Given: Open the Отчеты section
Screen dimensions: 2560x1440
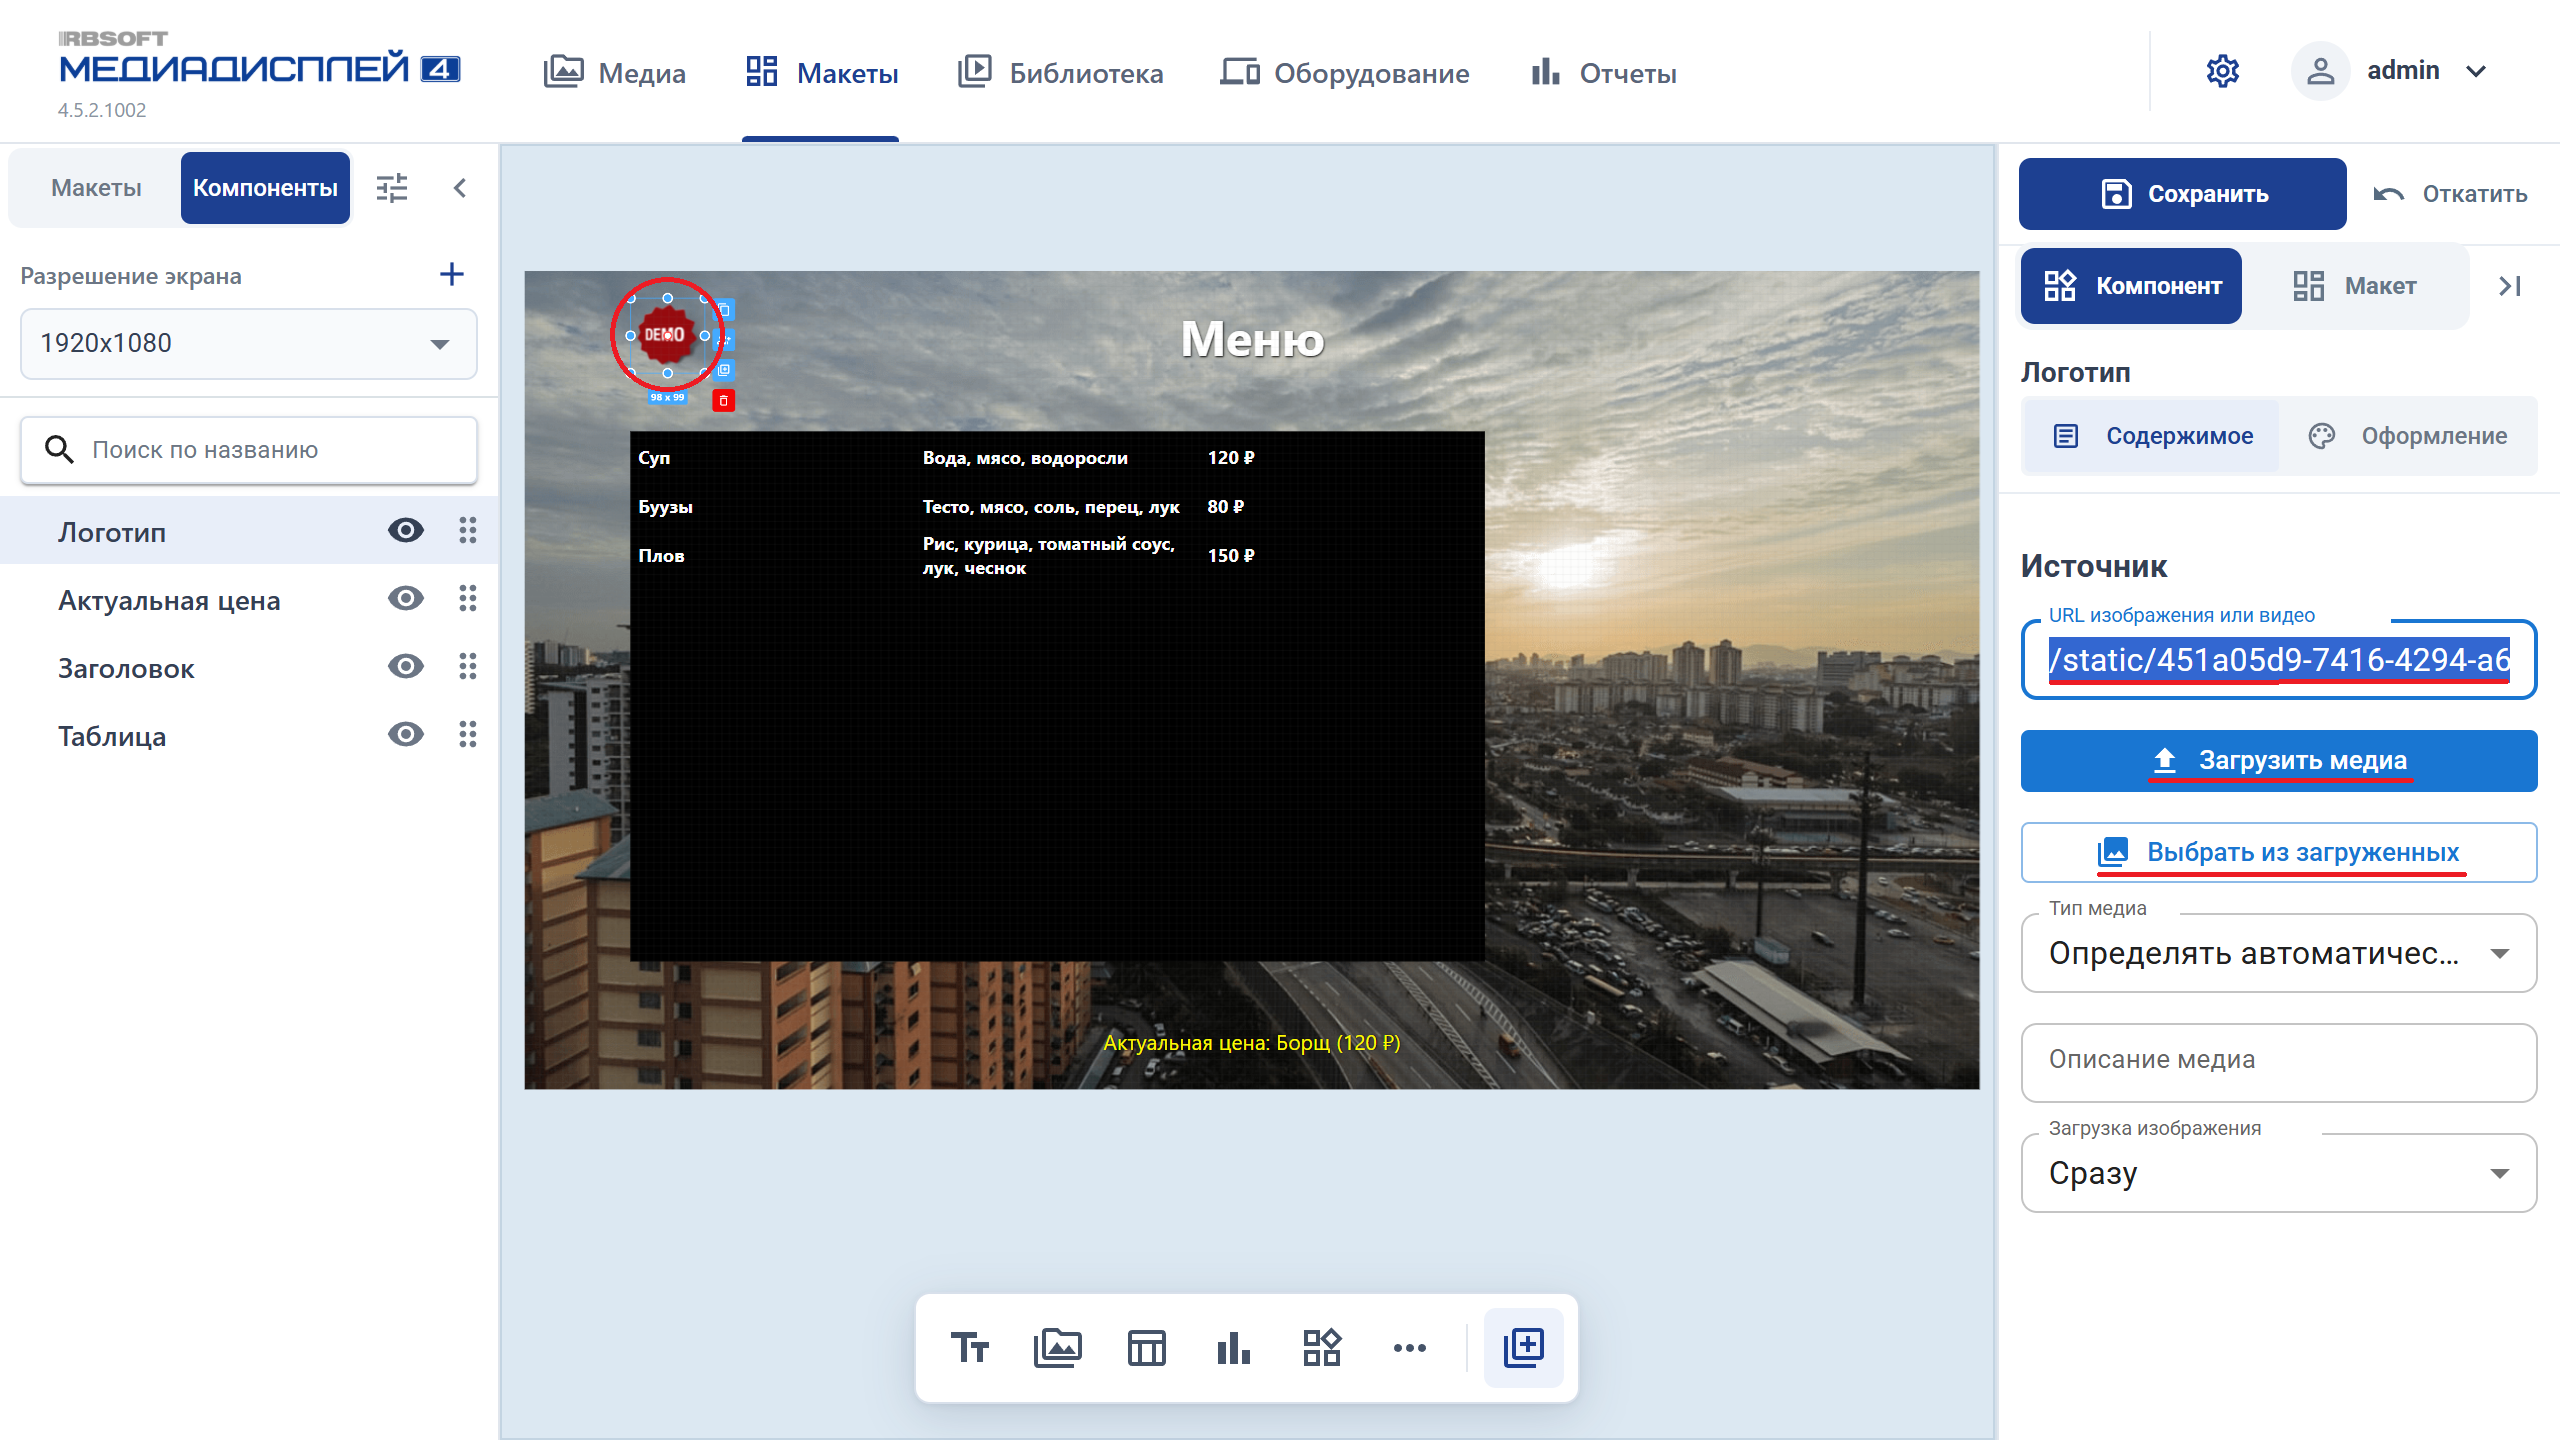Looking at the screenshot, I should (1603, 72).
